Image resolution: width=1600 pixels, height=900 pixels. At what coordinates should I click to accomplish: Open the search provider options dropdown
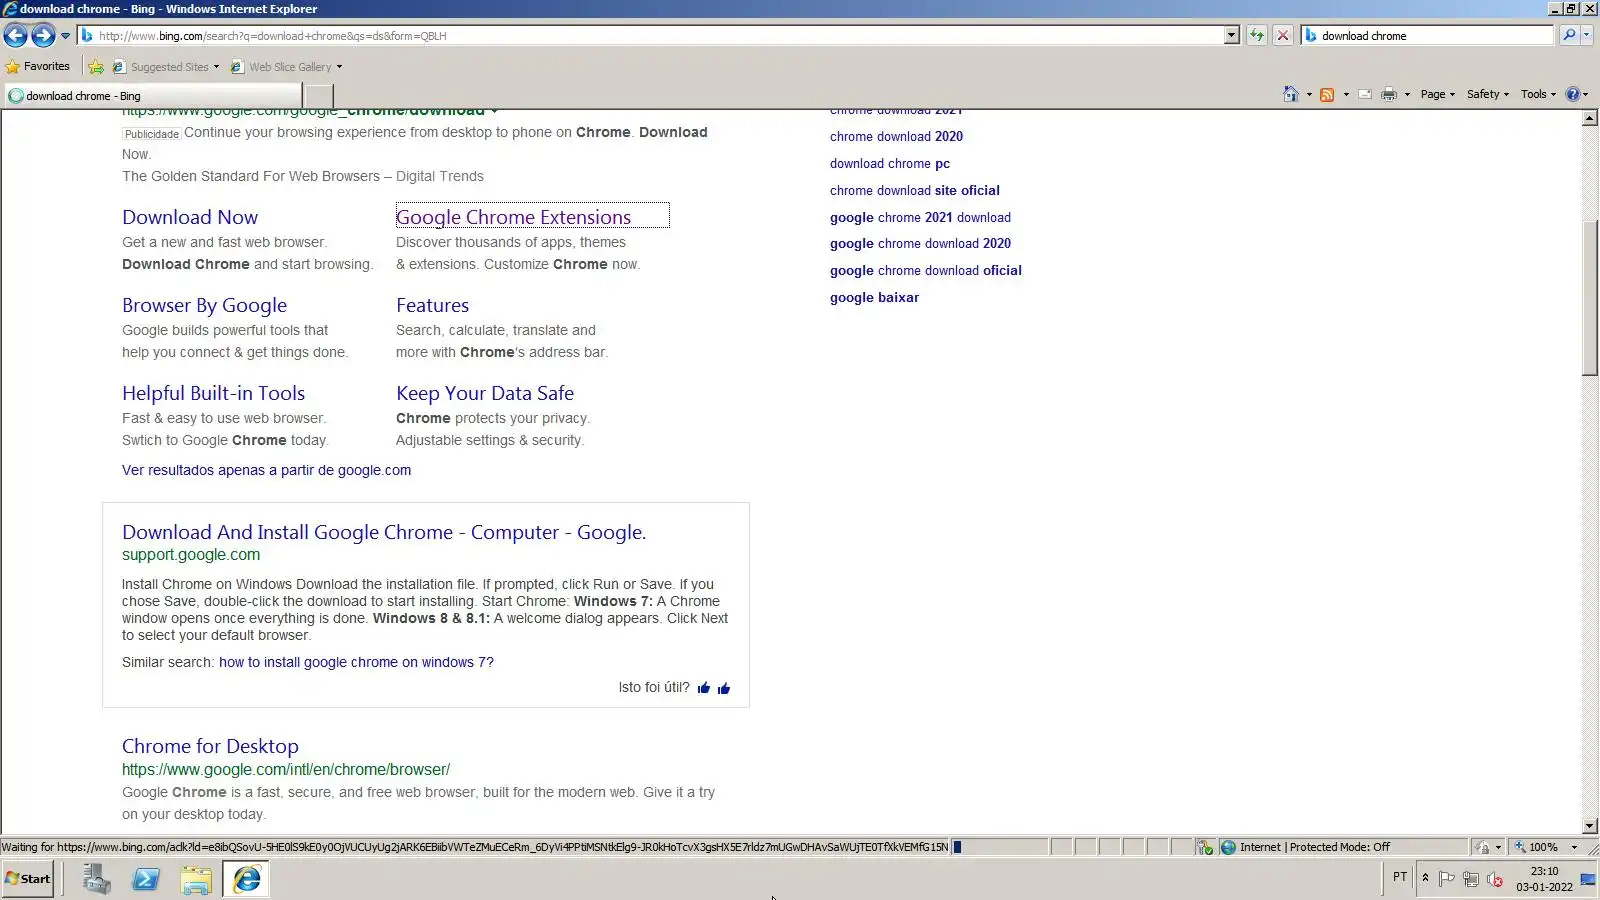point(1587,36)
